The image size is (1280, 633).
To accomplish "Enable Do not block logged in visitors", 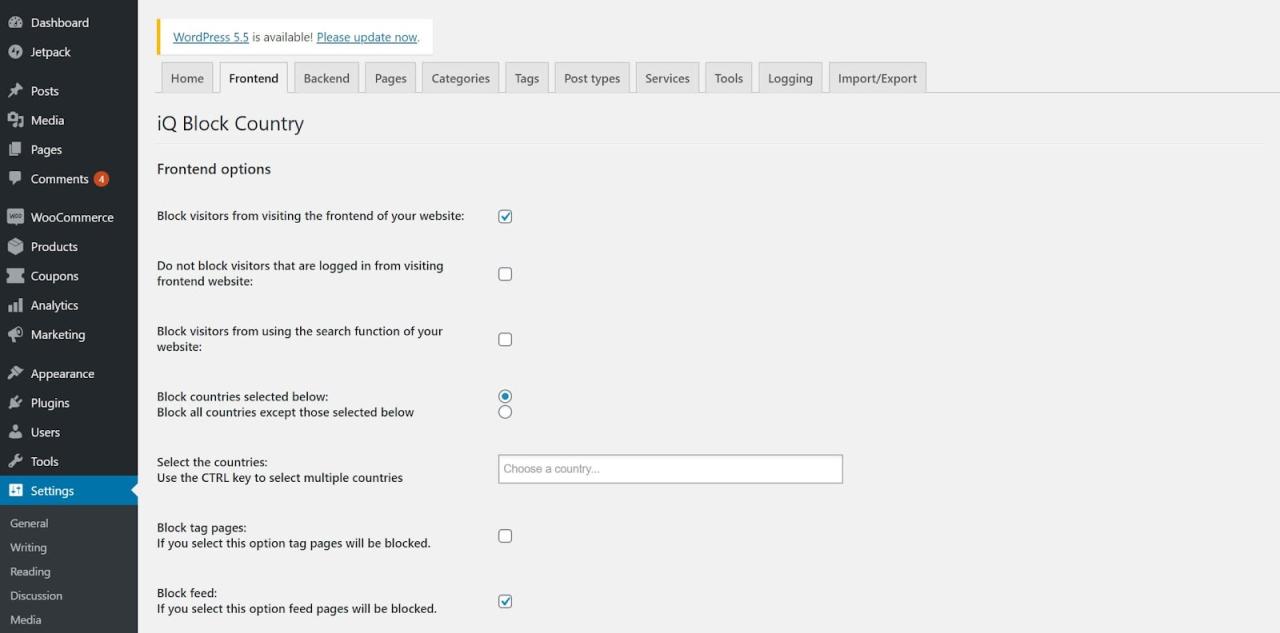I will (x=505, y=274).
